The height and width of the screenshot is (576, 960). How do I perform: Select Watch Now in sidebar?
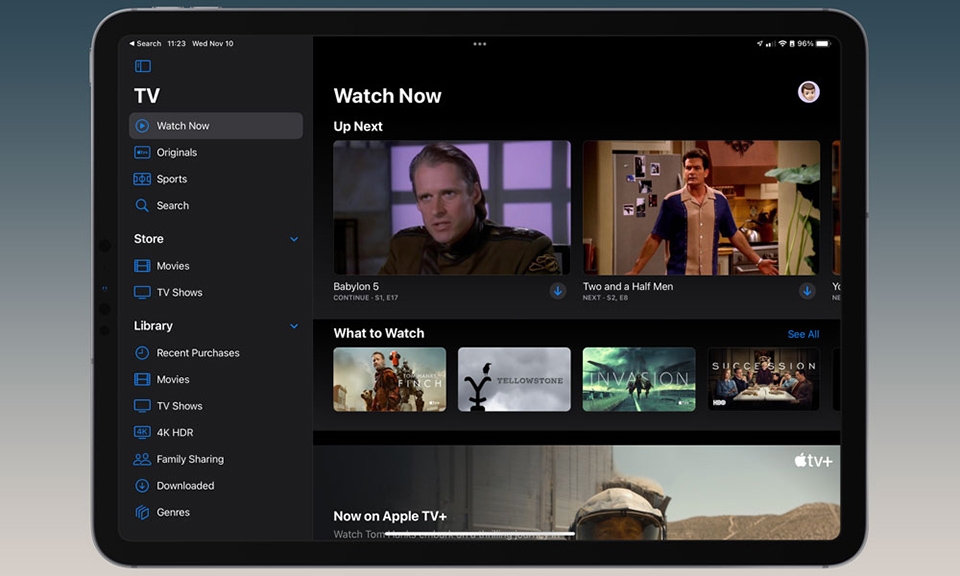[216, 125]
